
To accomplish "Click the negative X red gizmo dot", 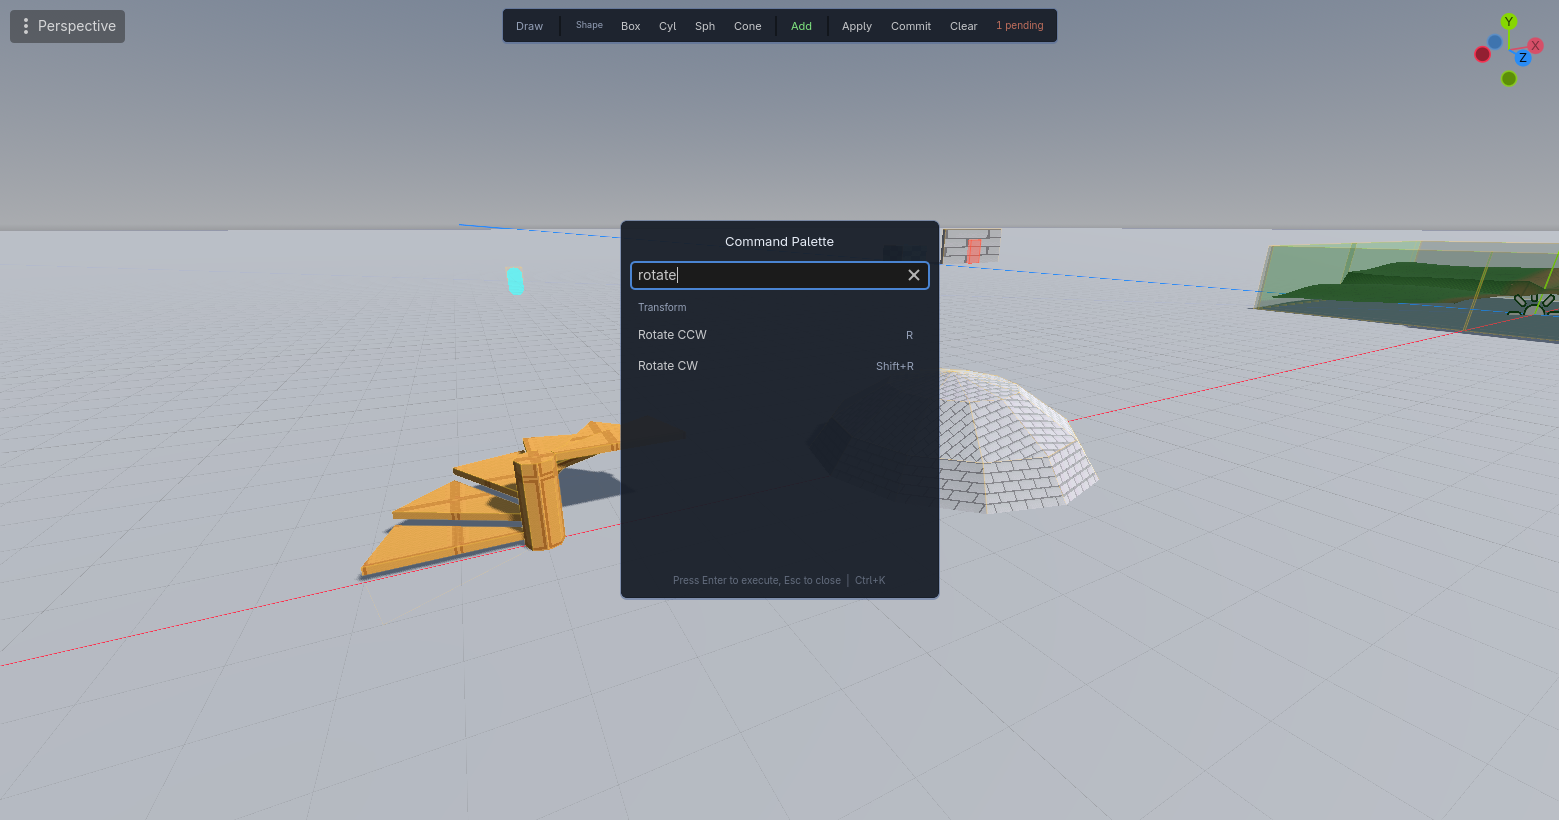I will [1482, 54].
